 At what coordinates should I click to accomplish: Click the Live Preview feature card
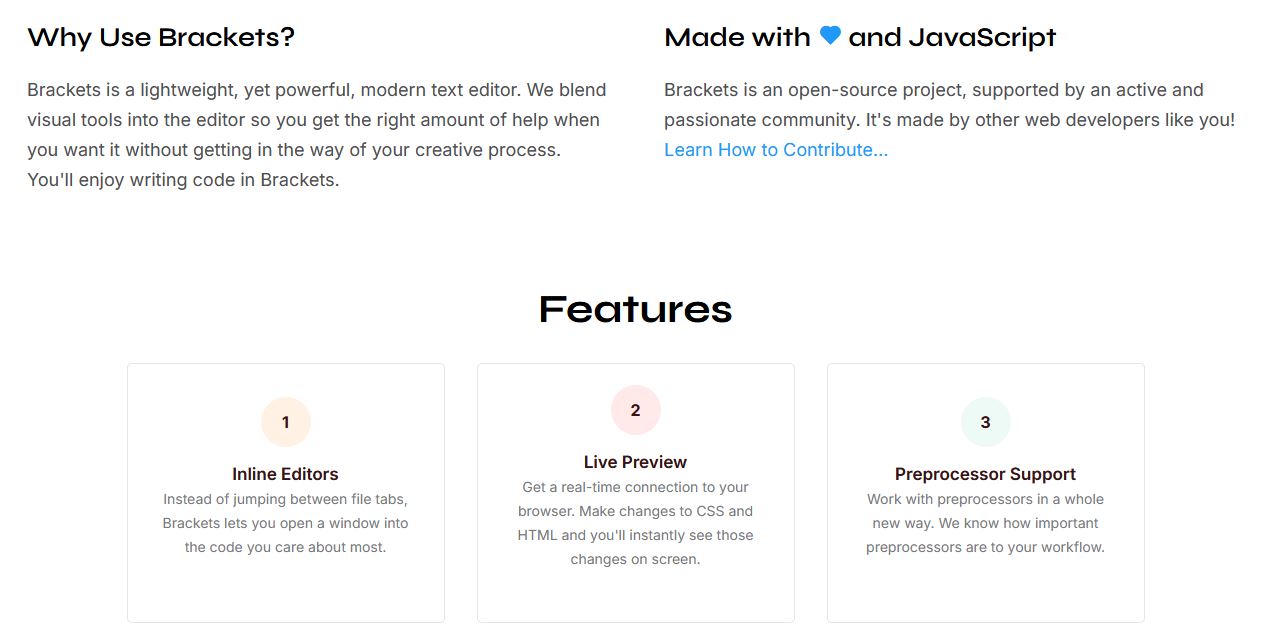pyautogui.click(x=636, y=493)
